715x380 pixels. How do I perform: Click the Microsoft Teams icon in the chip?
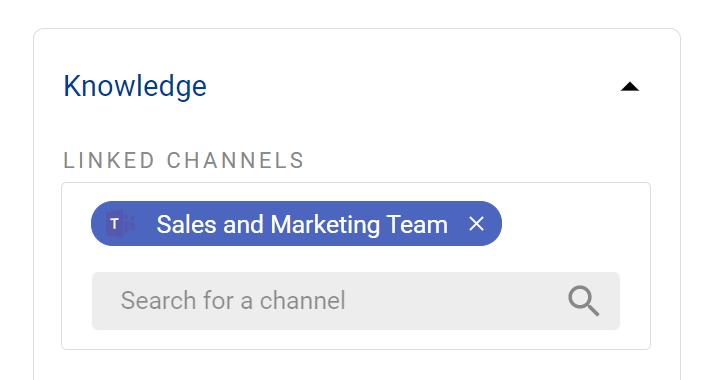(x=120, y=224)
